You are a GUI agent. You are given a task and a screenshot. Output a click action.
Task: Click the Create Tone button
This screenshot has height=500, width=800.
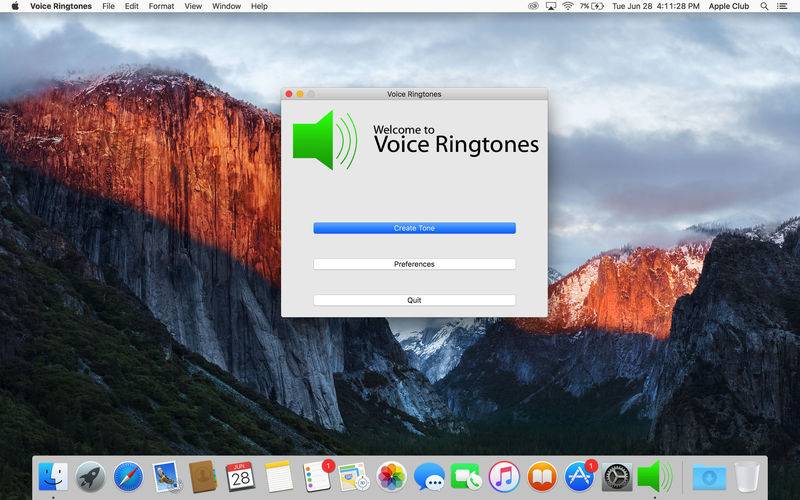click(x=414, y=228)
